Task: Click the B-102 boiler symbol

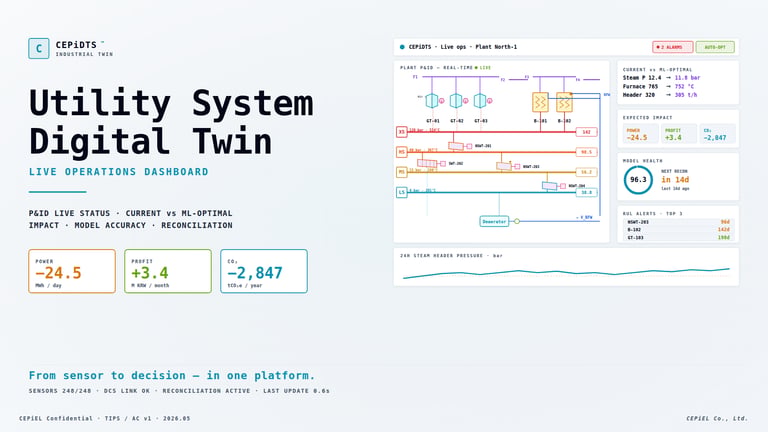Action: point(564,102)
